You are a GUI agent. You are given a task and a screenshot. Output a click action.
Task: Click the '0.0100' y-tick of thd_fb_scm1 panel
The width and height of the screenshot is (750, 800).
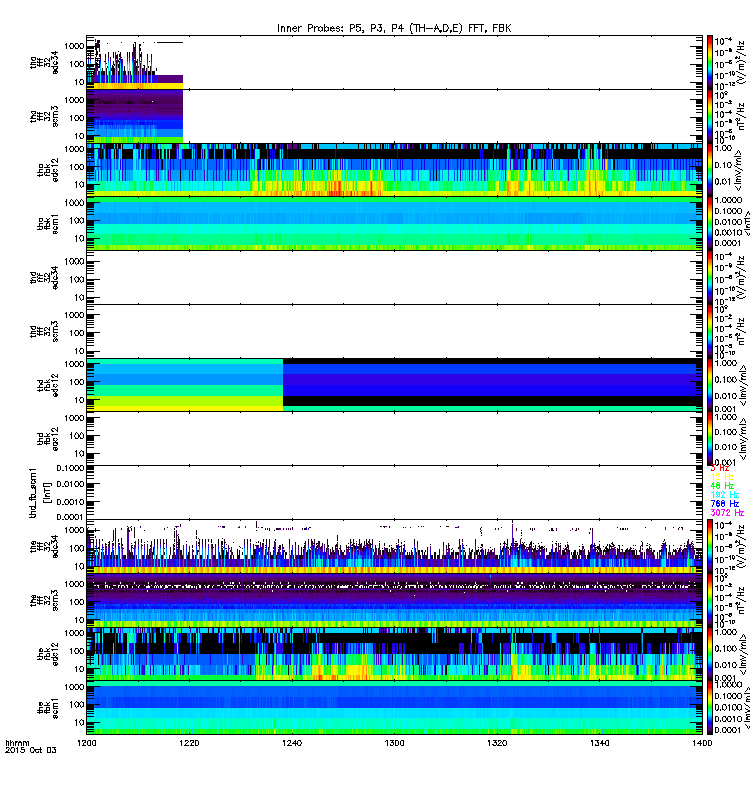[x=70, y=484]
